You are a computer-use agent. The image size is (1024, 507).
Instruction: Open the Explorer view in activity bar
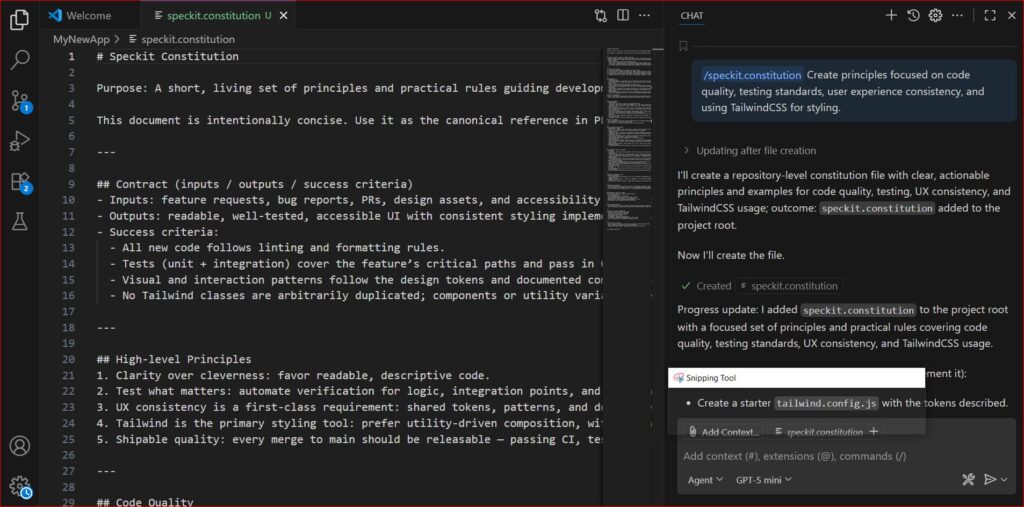19,19
